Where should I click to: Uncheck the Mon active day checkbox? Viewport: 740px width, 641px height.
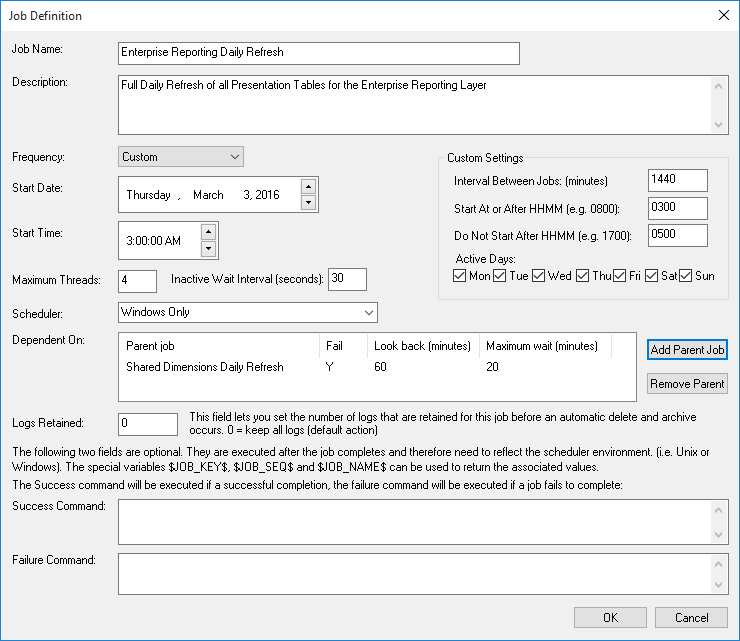[459, 276]
